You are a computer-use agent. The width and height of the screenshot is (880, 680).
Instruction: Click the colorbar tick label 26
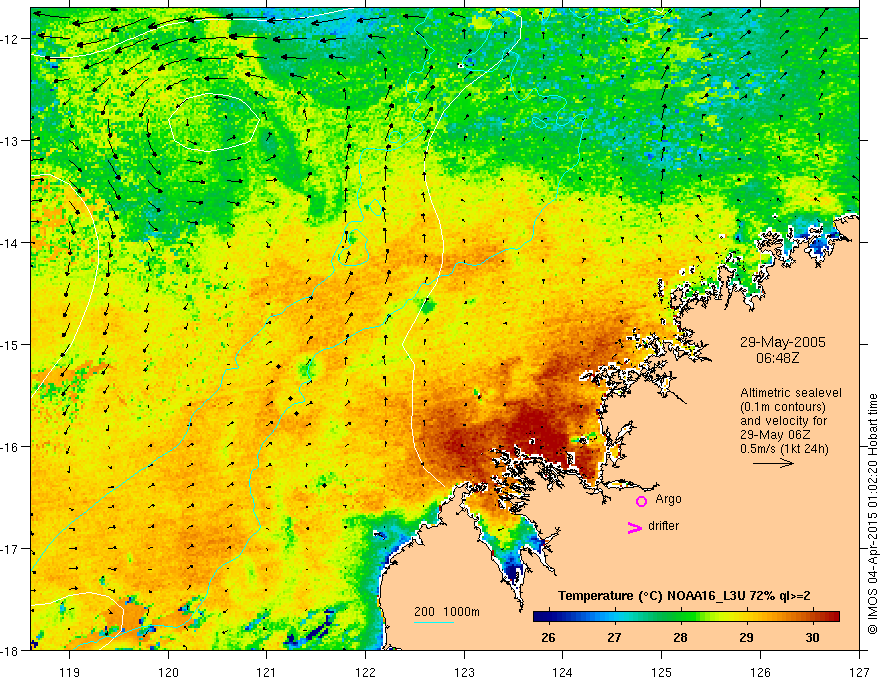pyautogui.click(x=548, y=637)
